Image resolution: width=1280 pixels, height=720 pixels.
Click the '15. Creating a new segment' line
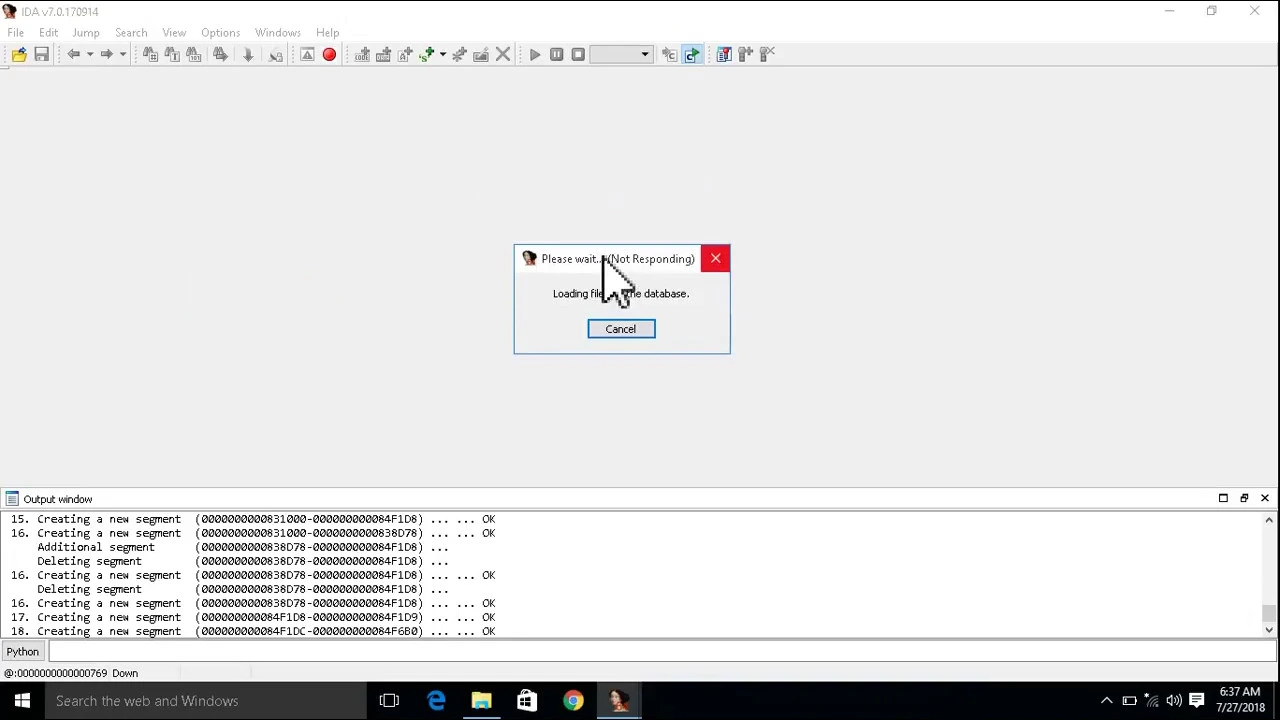coord(253,519)
